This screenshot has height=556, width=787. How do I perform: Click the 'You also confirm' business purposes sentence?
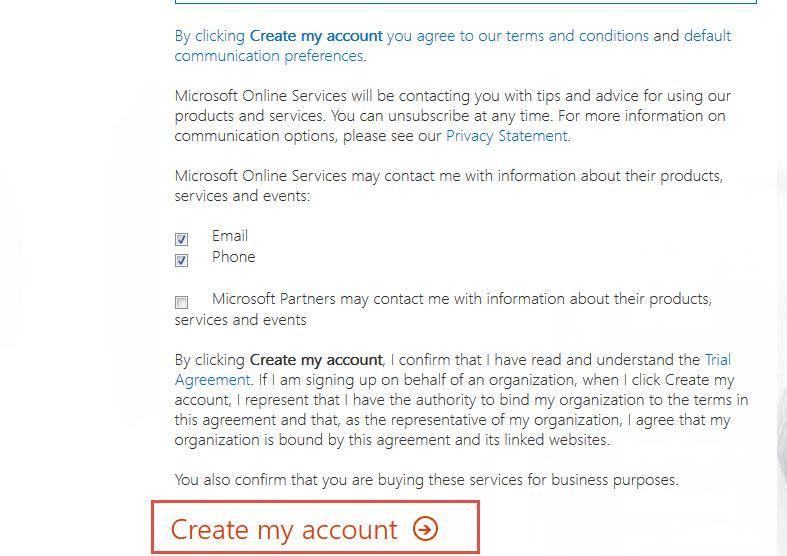pos(427,480)
